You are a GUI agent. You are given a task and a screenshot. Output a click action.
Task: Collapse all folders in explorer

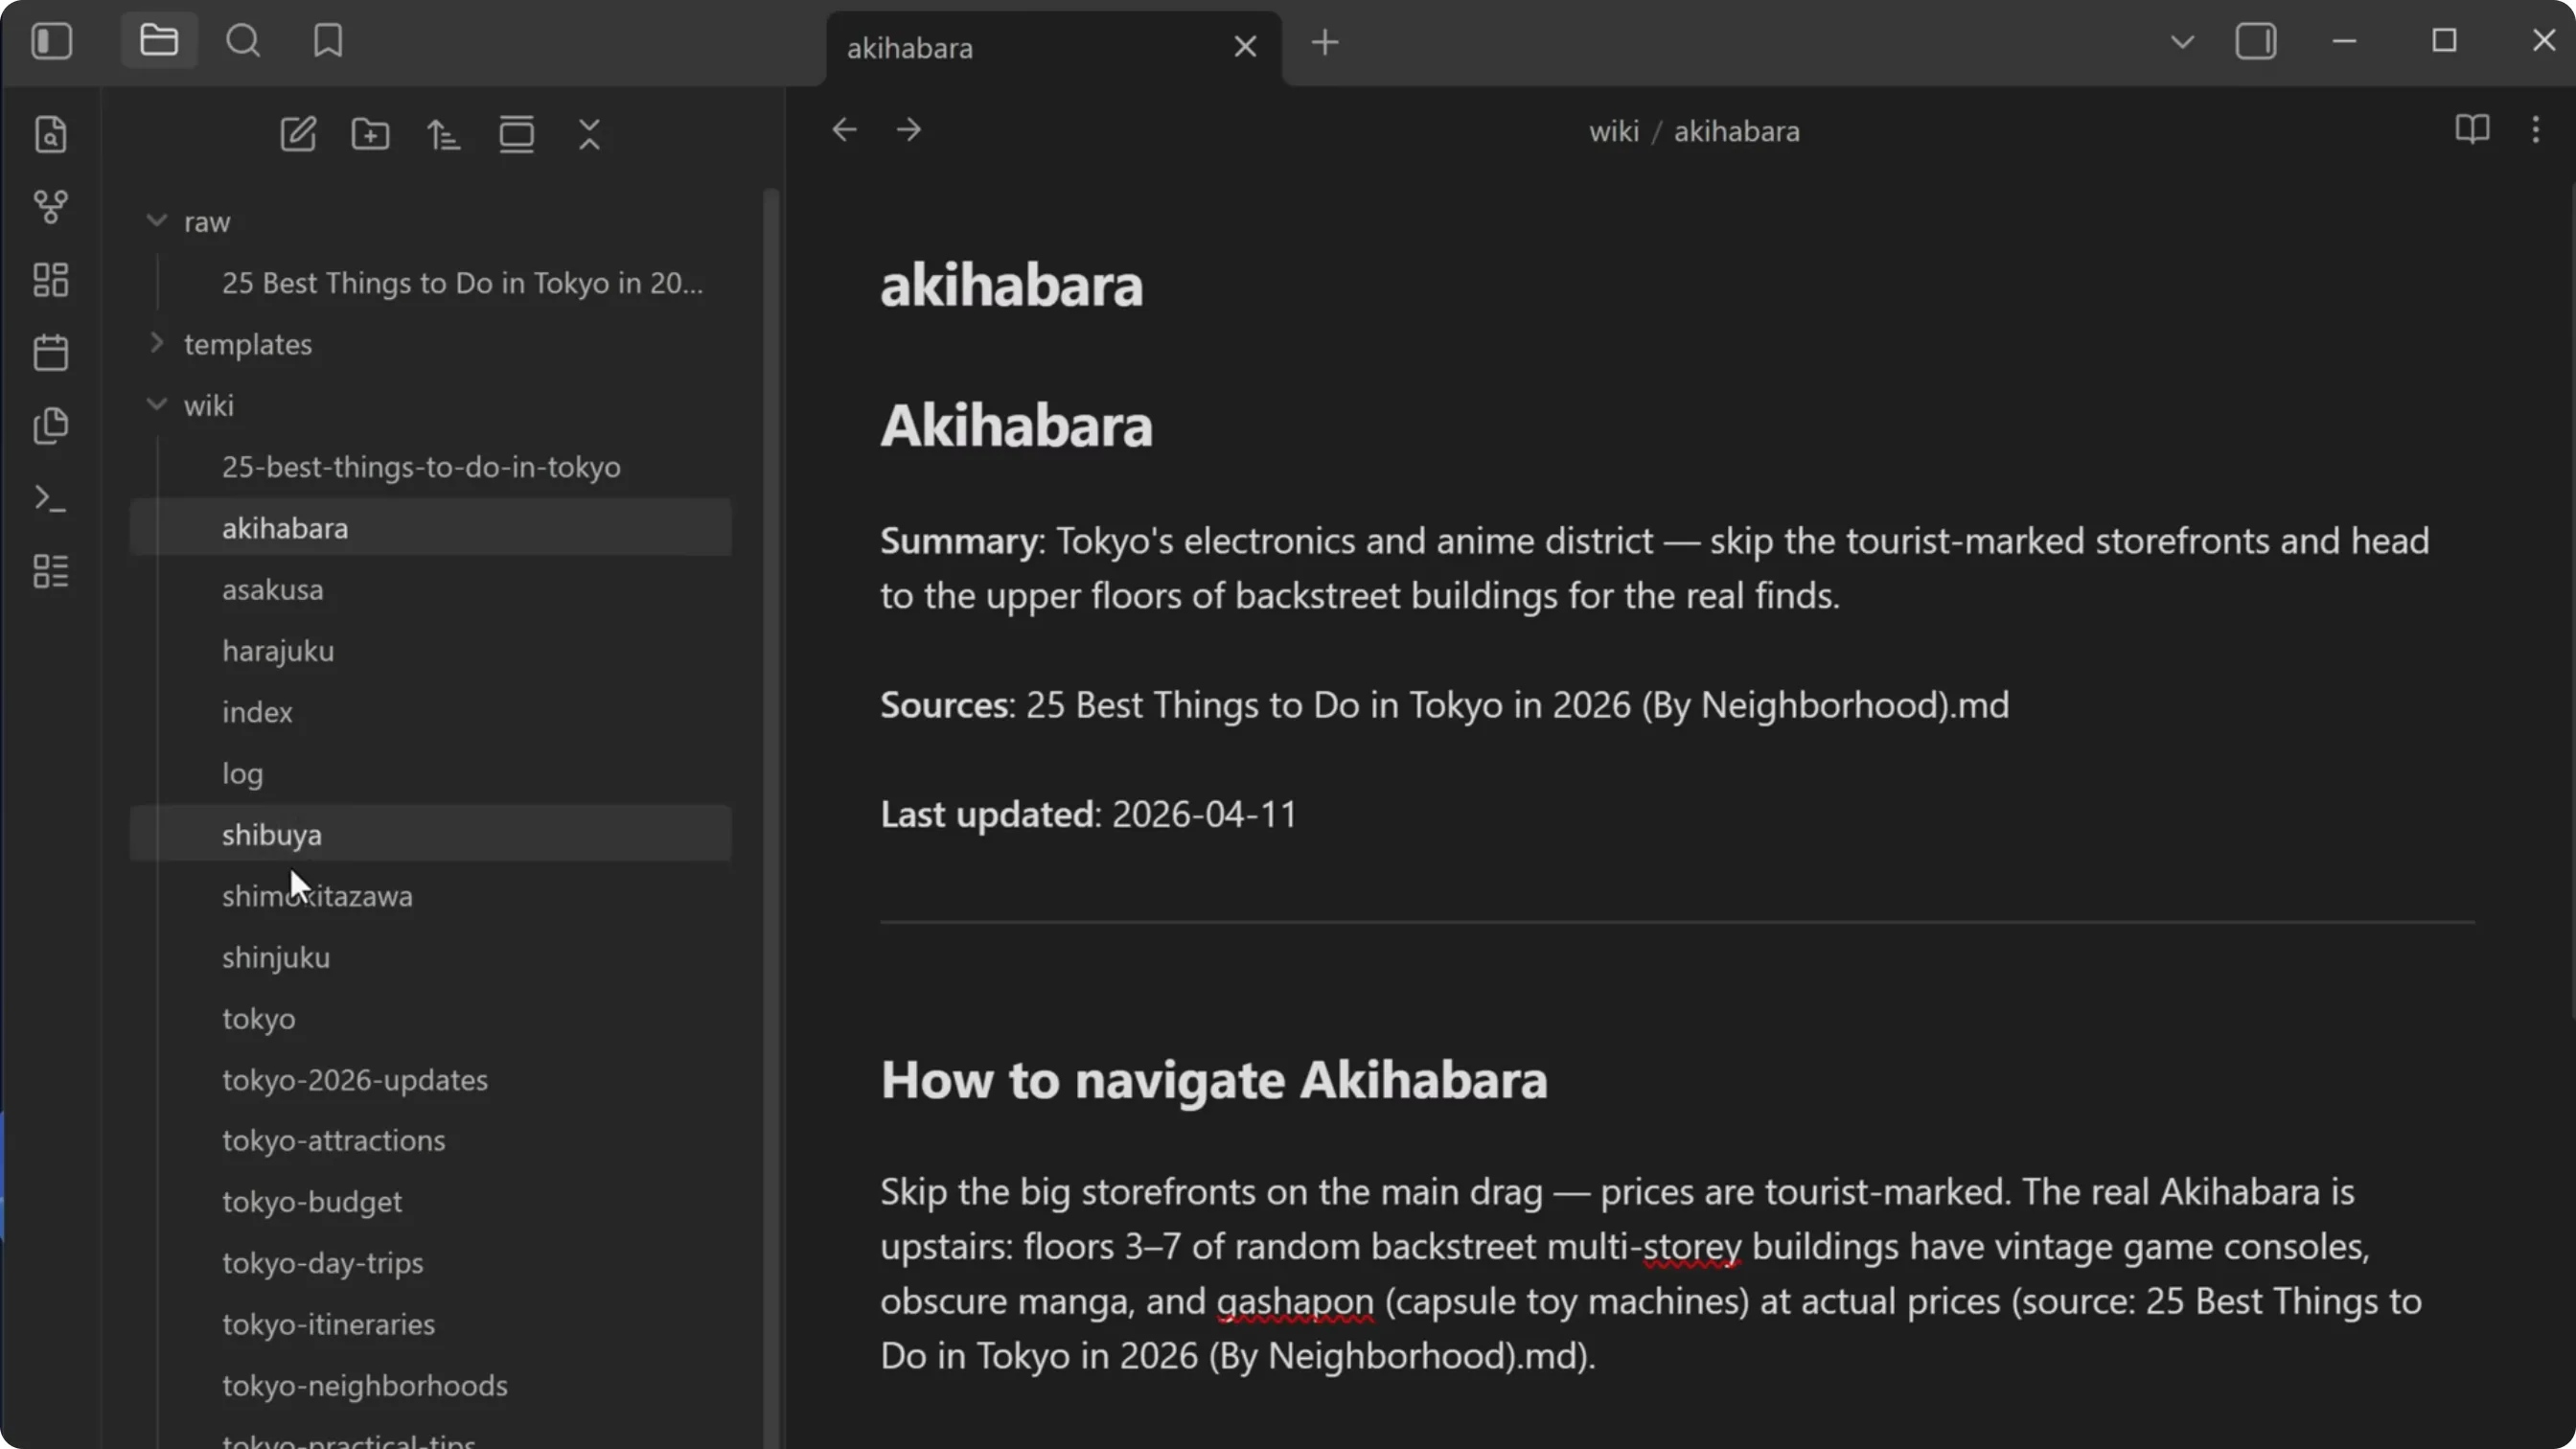coord(590,134)
